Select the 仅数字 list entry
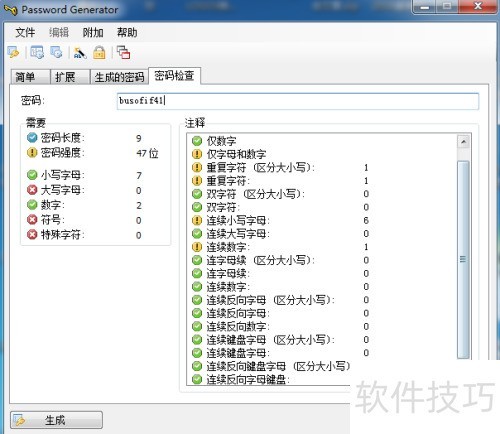 coord(221,141)
